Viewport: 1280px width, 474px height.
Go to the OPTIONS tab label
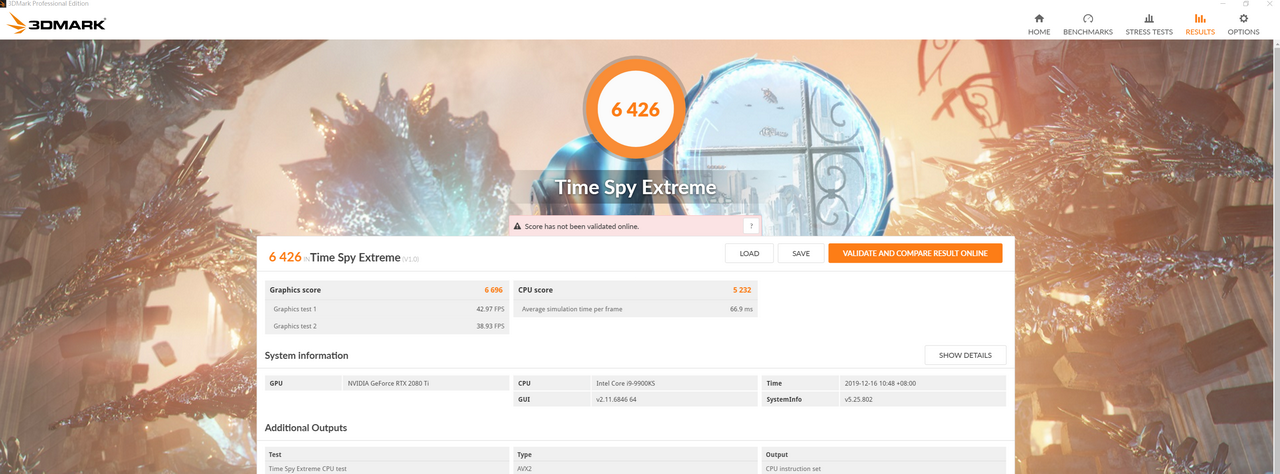[1243, 32]
